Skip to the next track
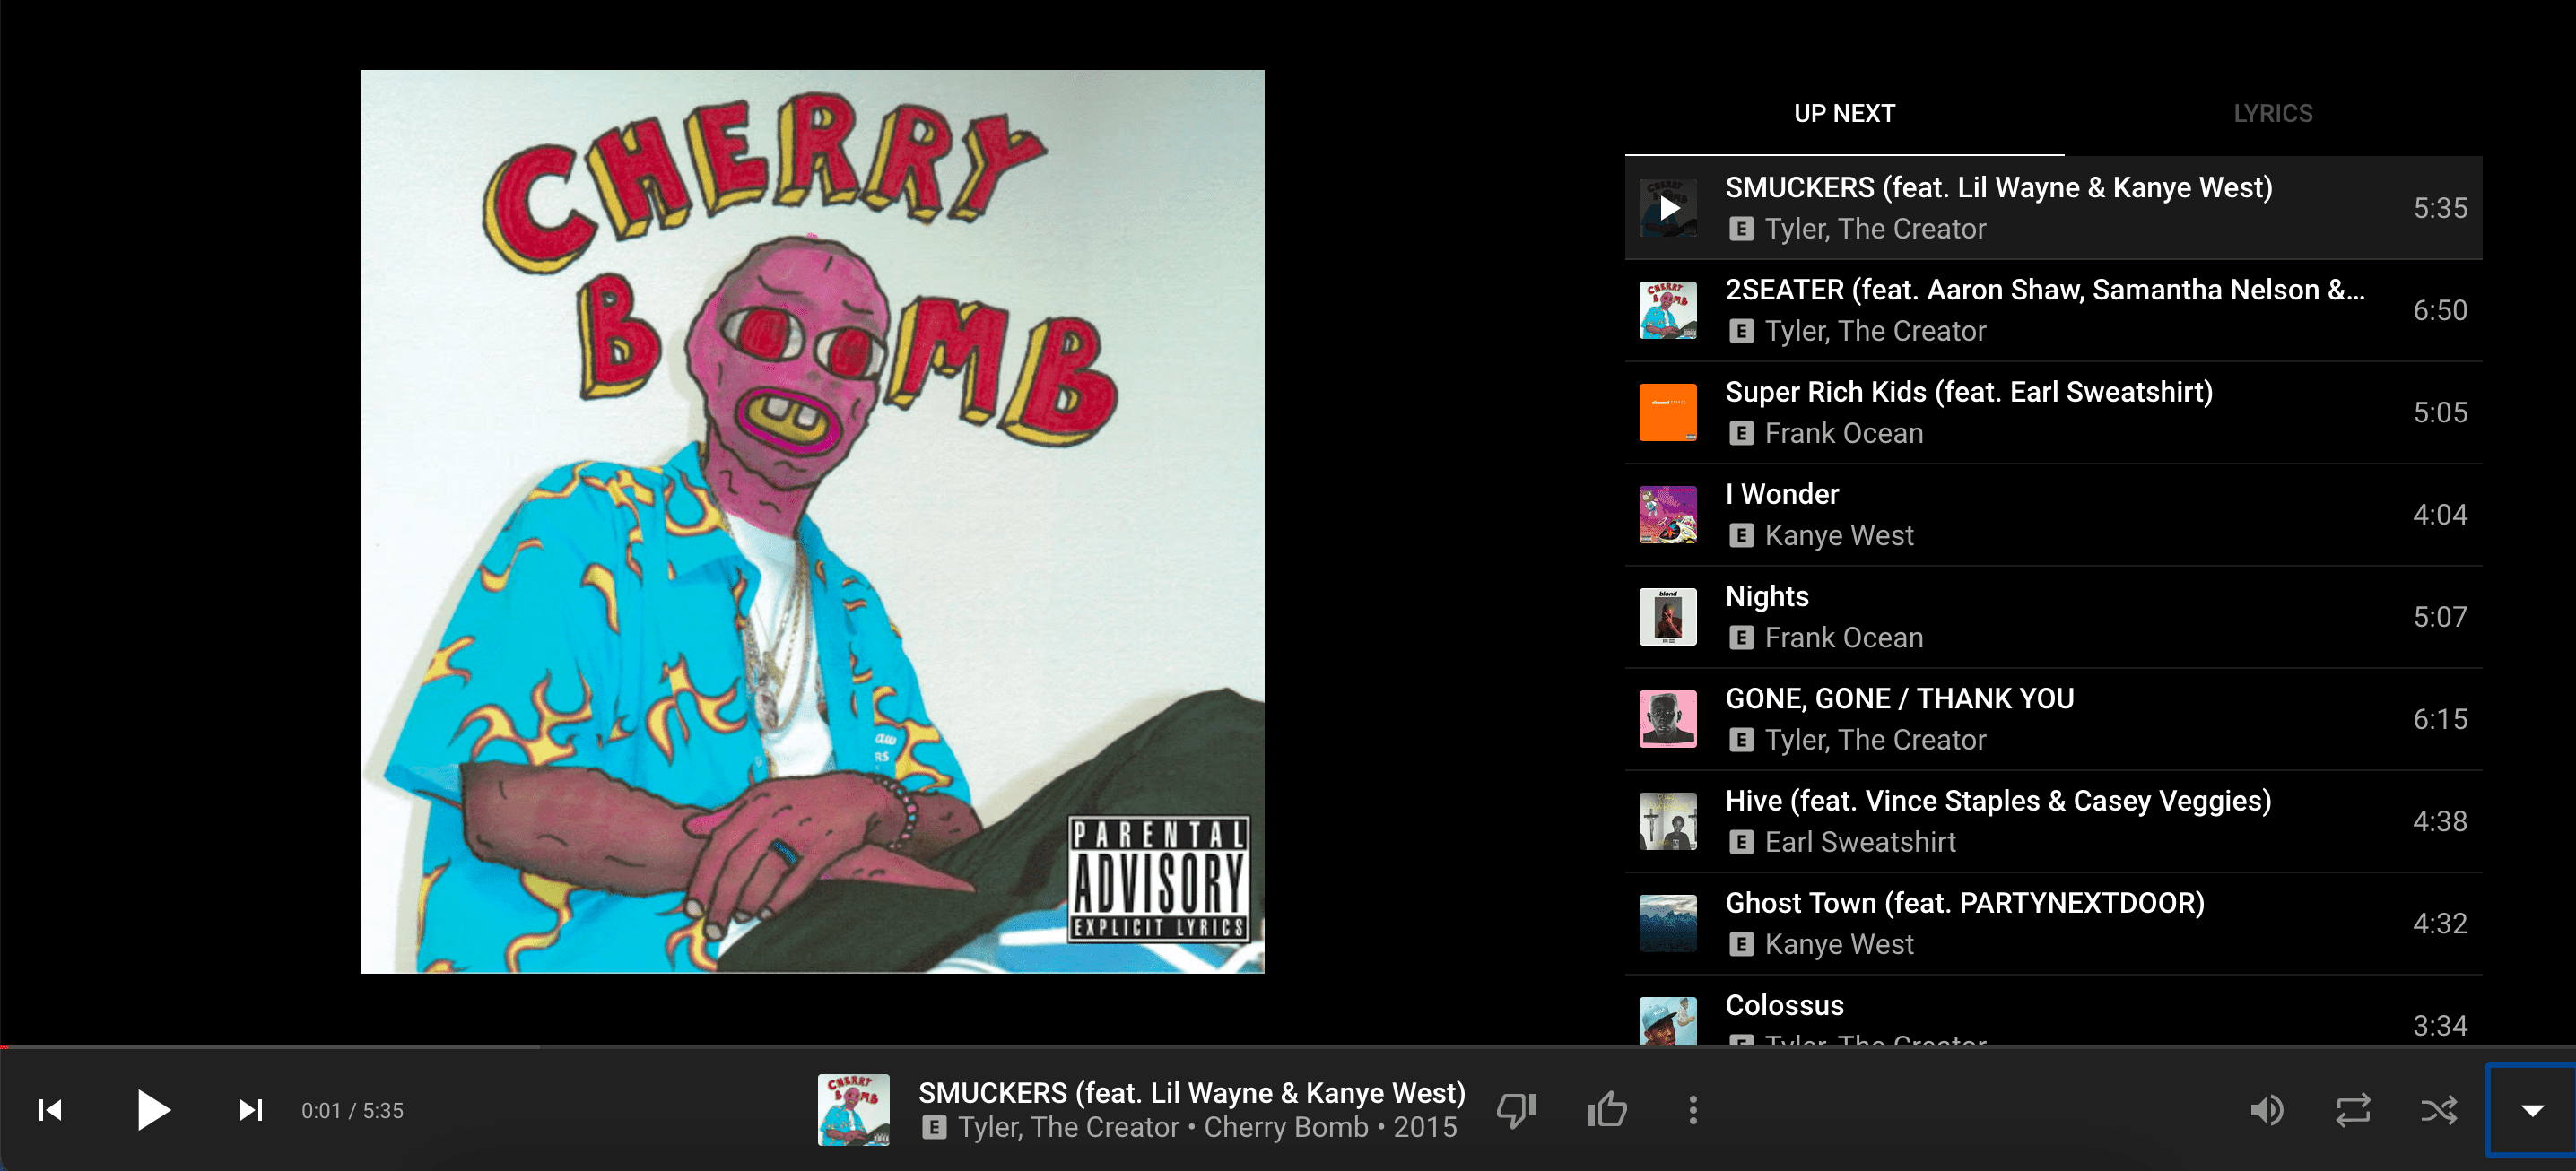Screen dimensions: 2576x1171 (250, 1110)
